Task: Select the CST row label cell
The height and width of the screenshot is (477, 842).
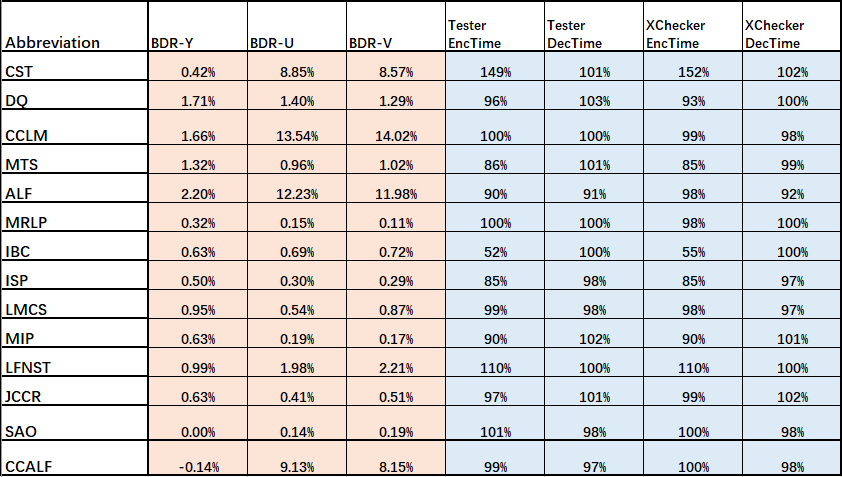Action: tap(75, 66)
